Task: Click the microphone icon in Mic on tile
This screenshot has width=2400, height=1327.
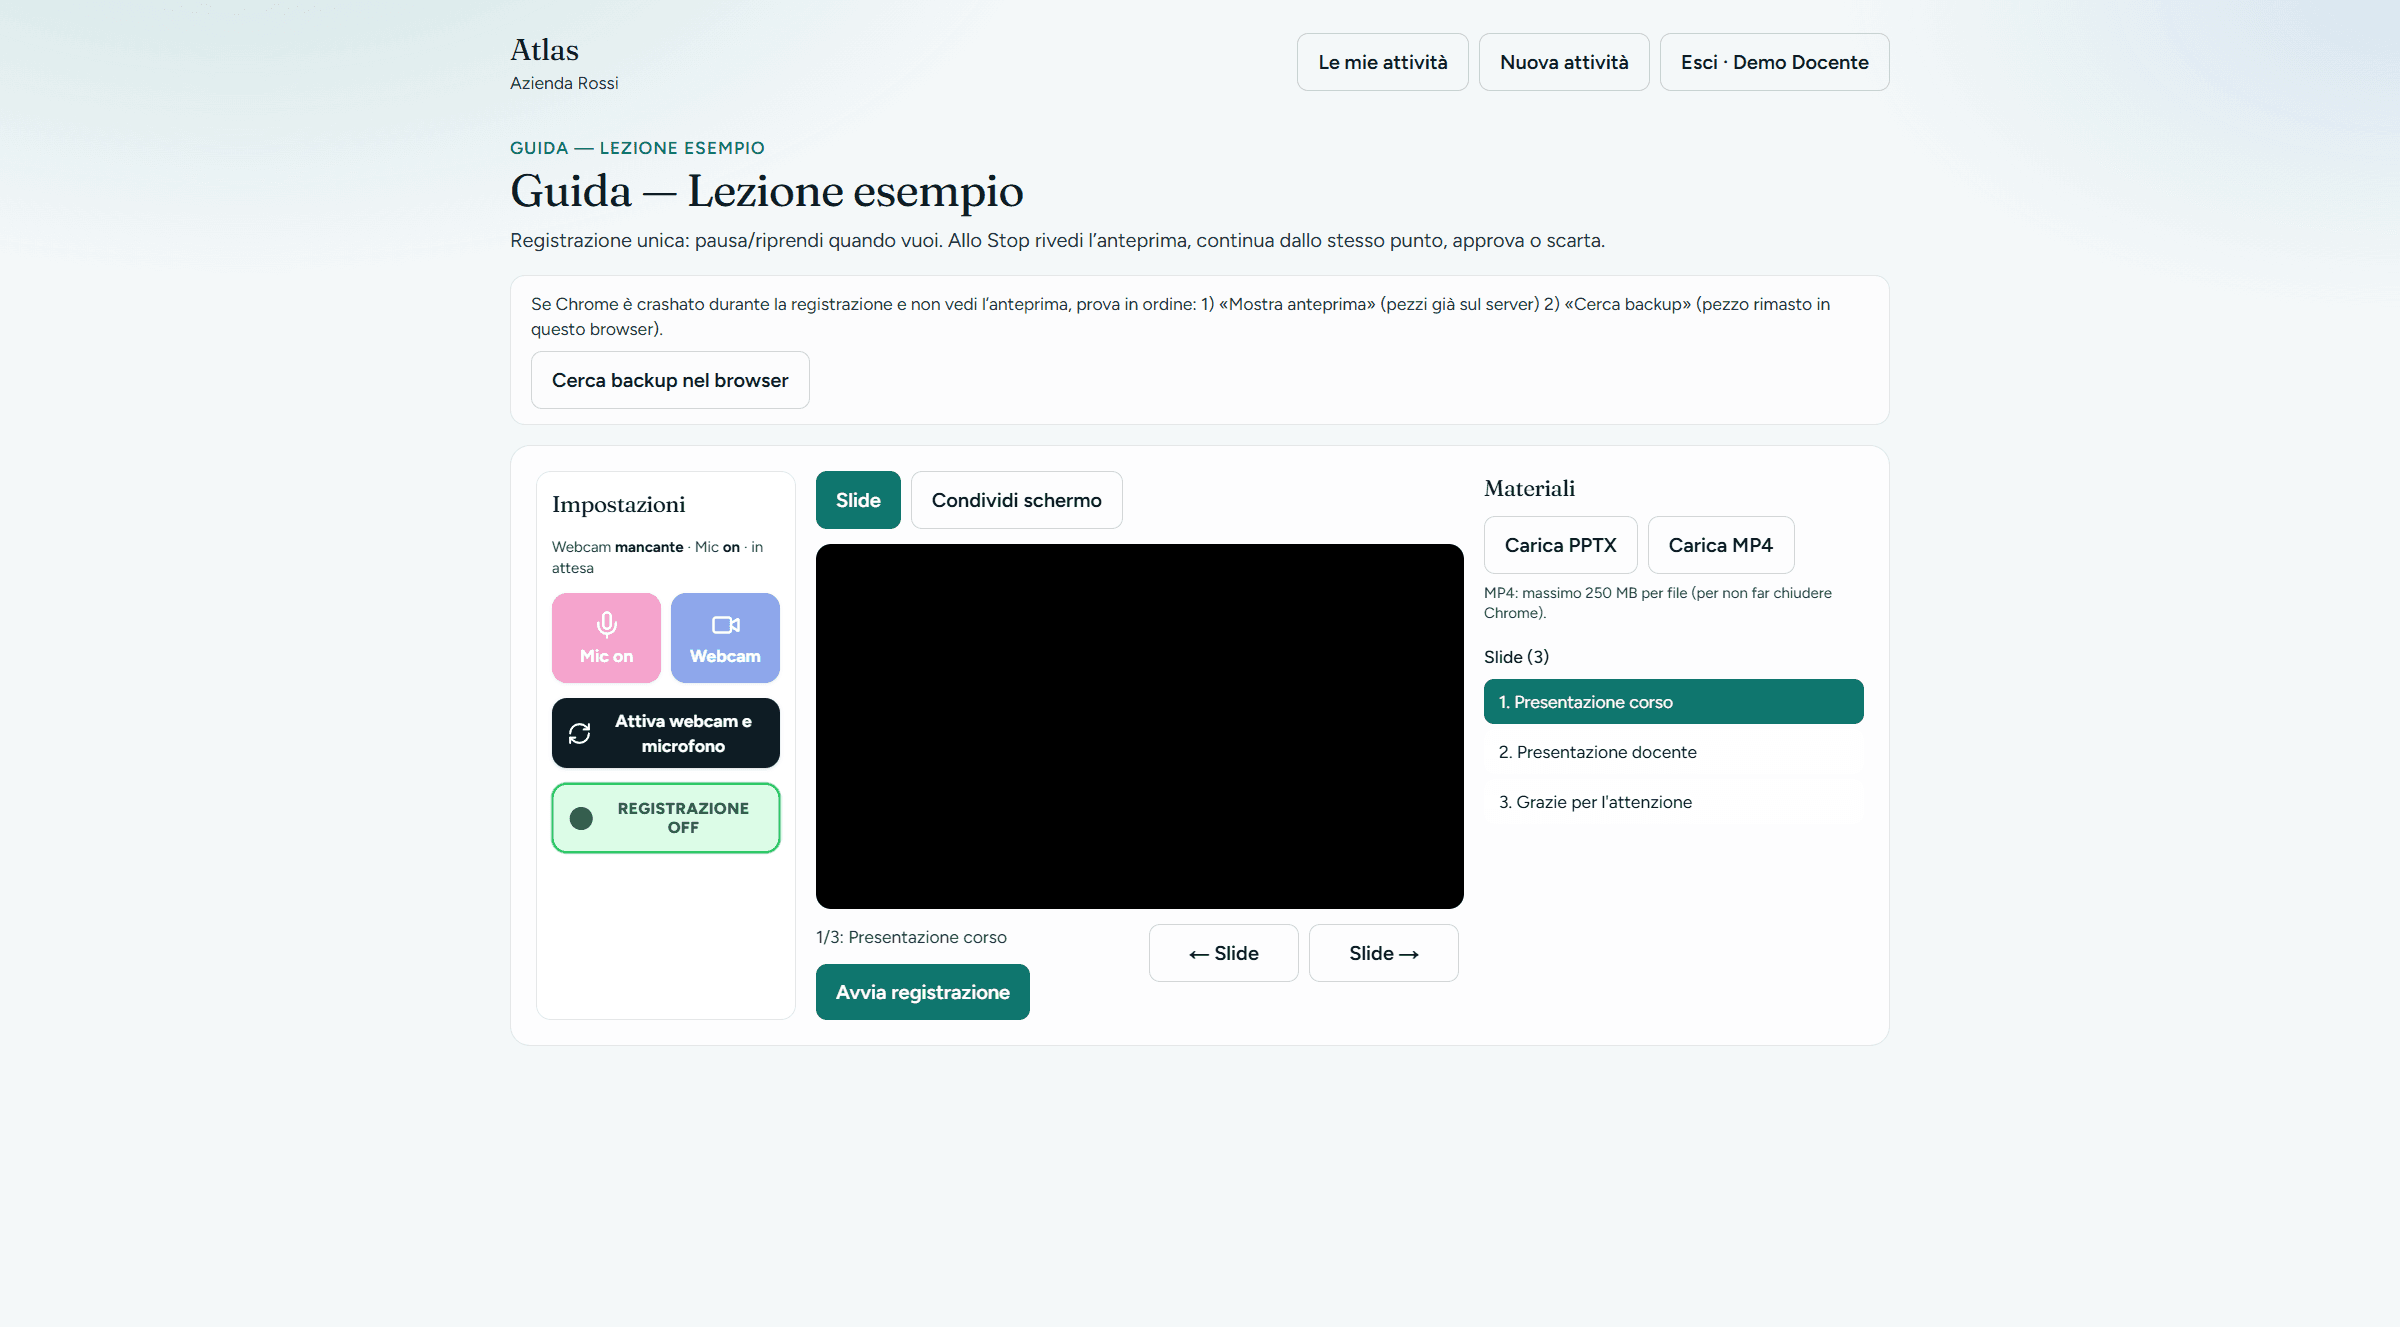Action: click(x=606, y=625)
